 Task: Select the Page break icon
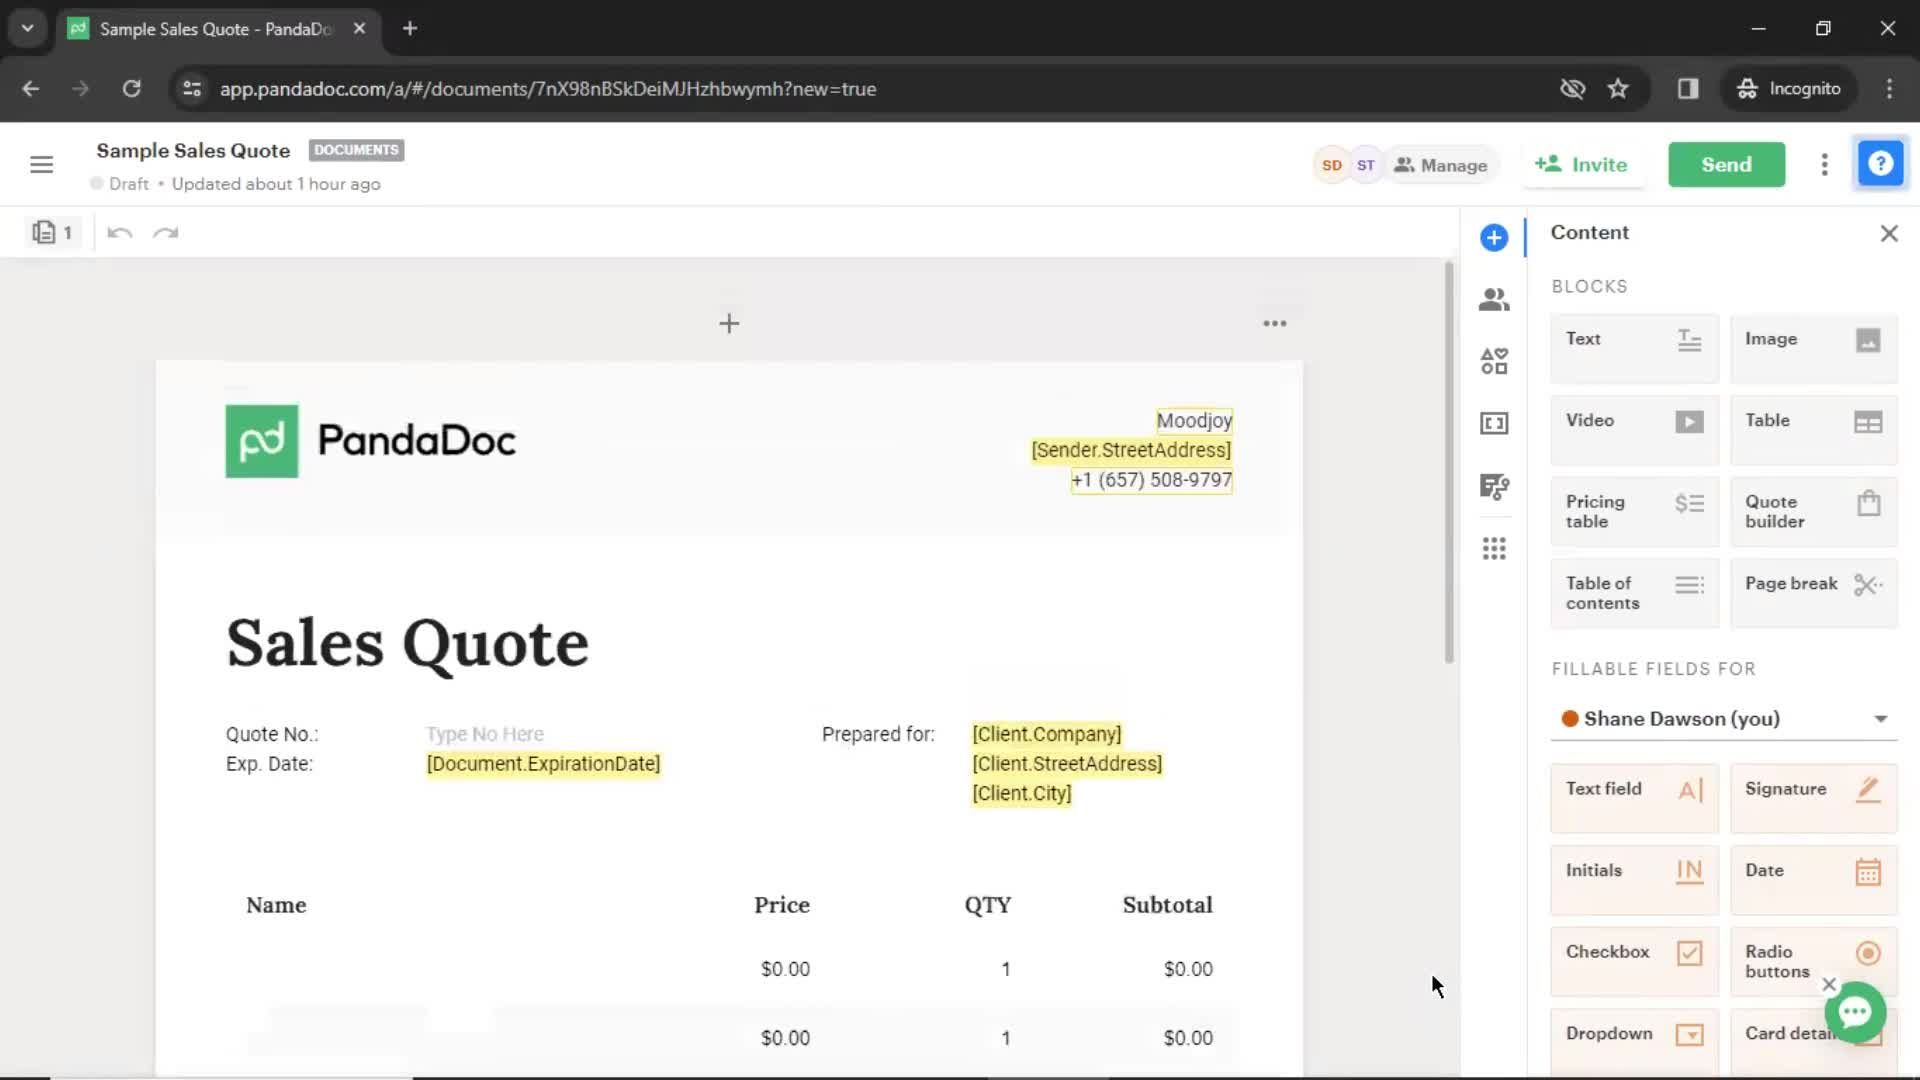(1869, 584)
